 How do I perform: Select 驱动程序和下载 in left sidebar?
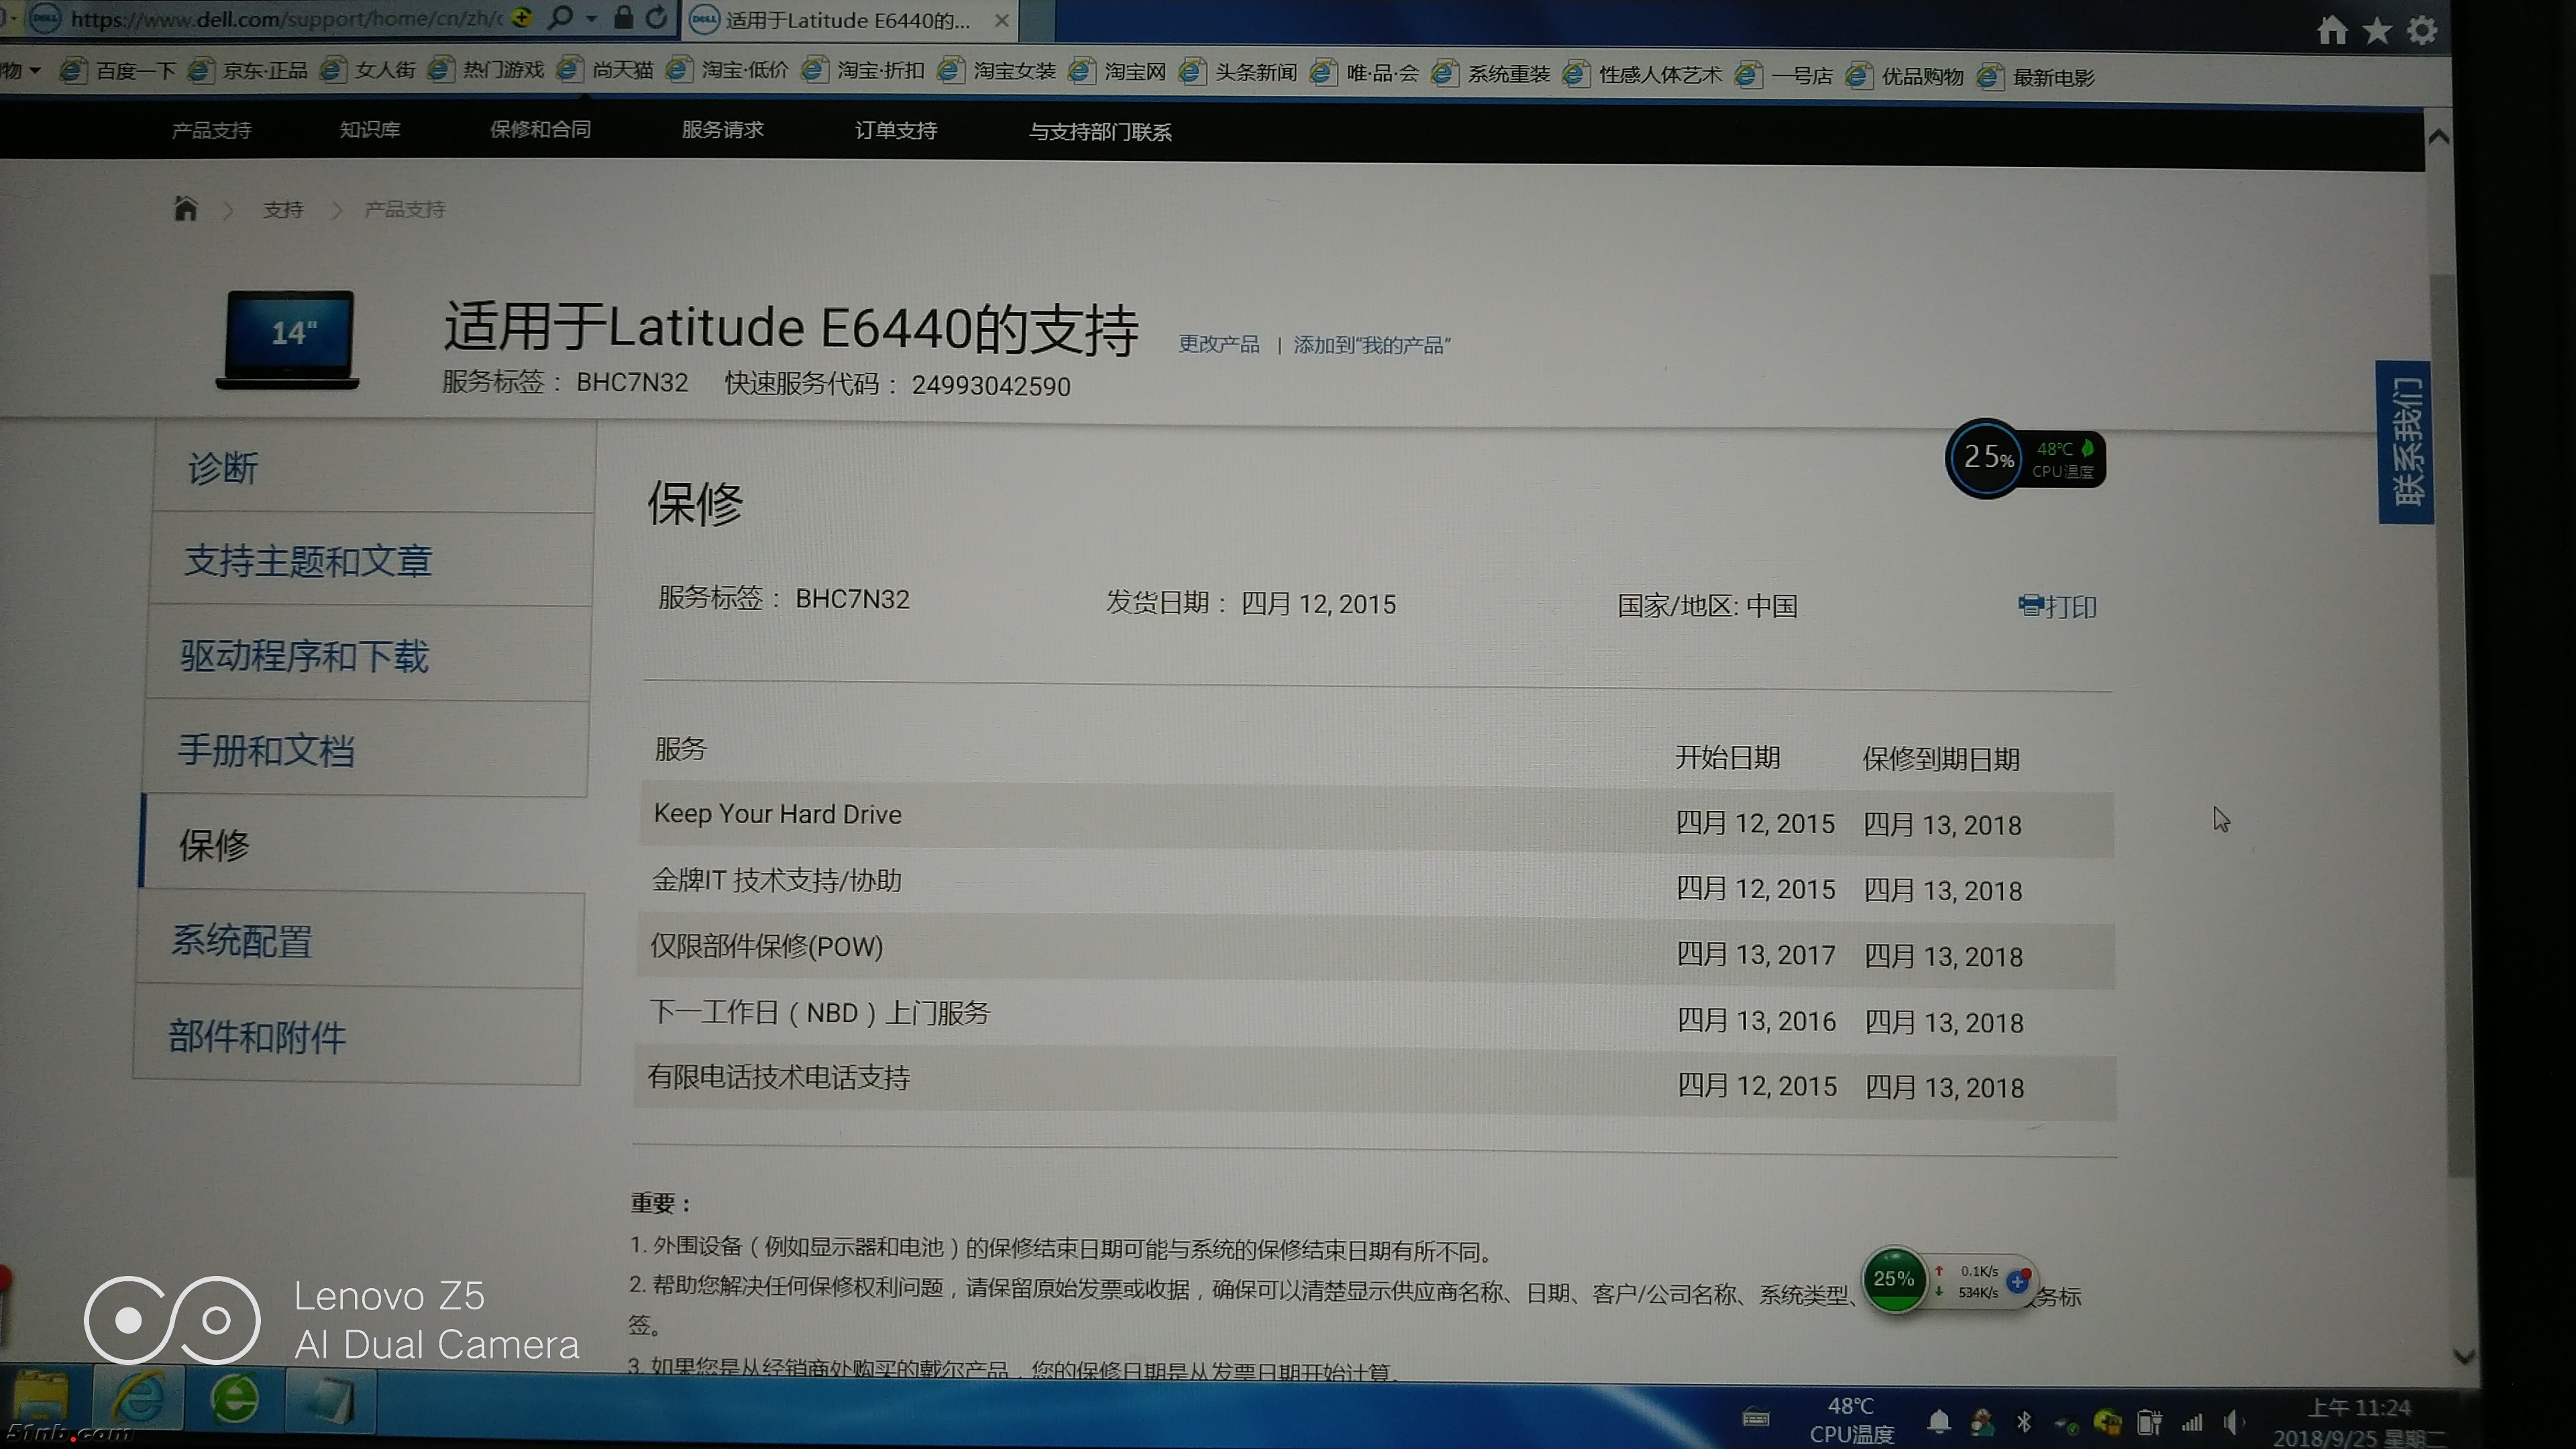[304, 656]
